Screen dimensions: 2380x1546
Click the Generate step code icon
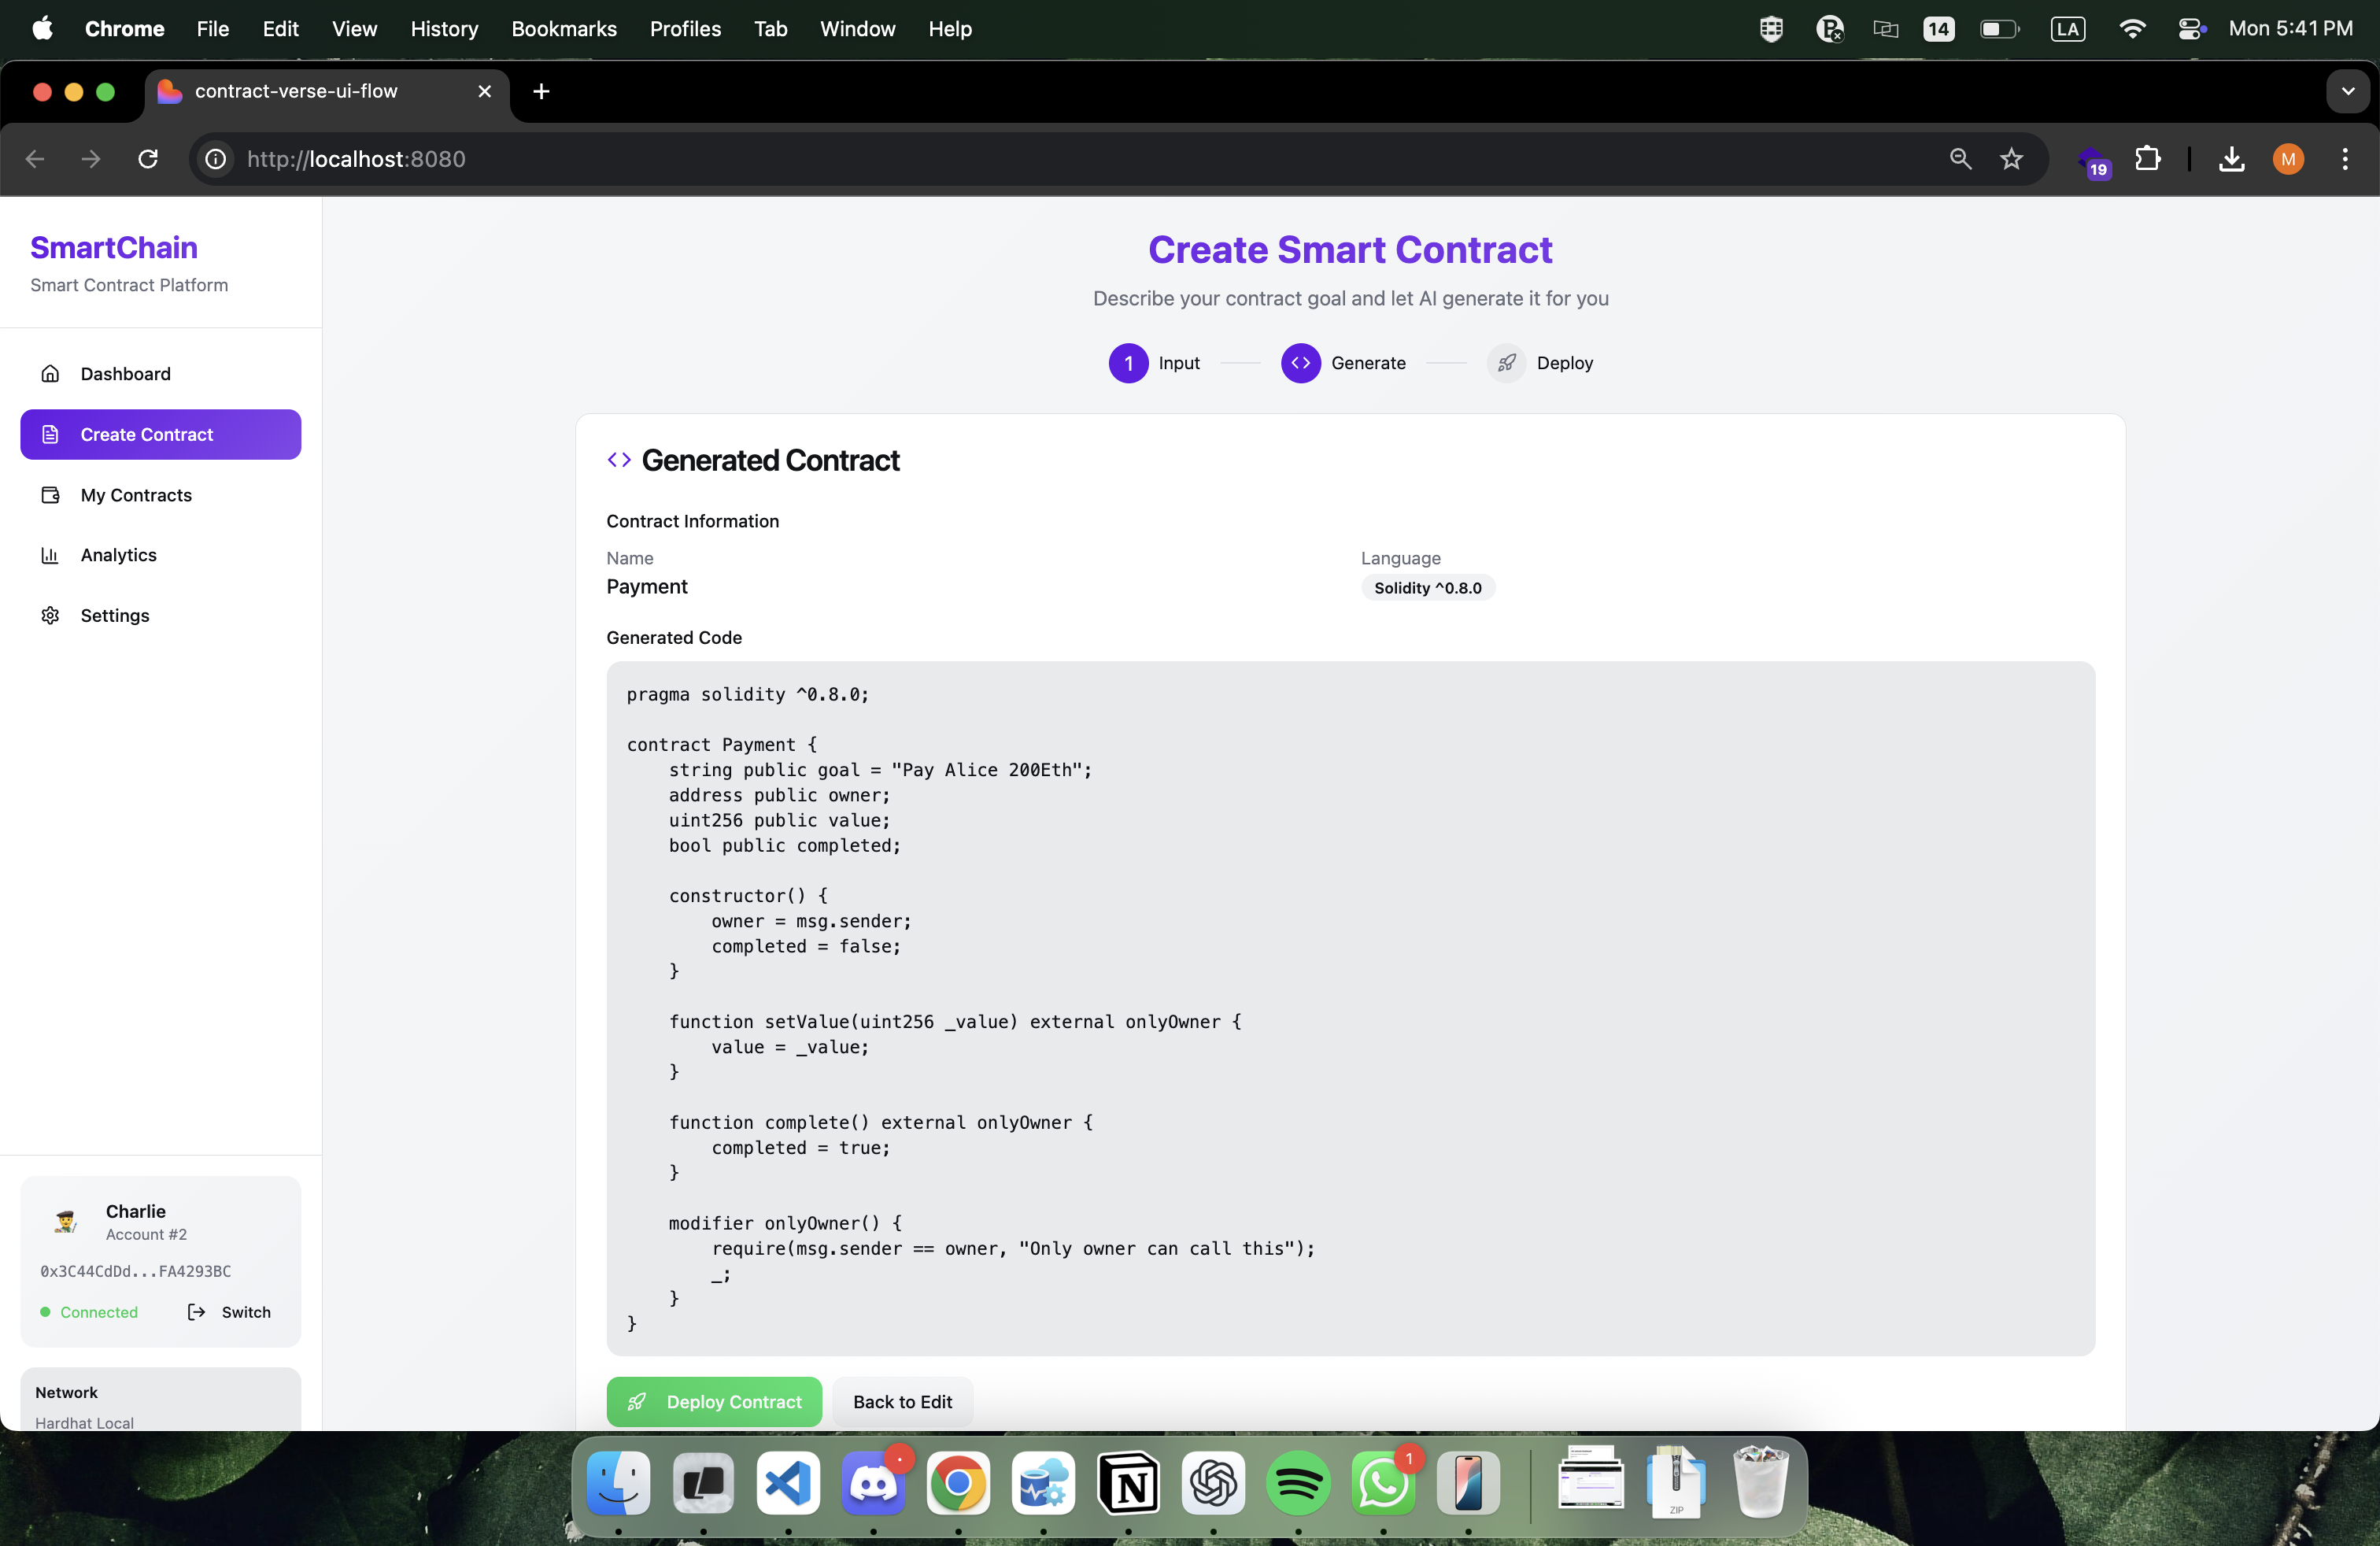click(1300, 363)
